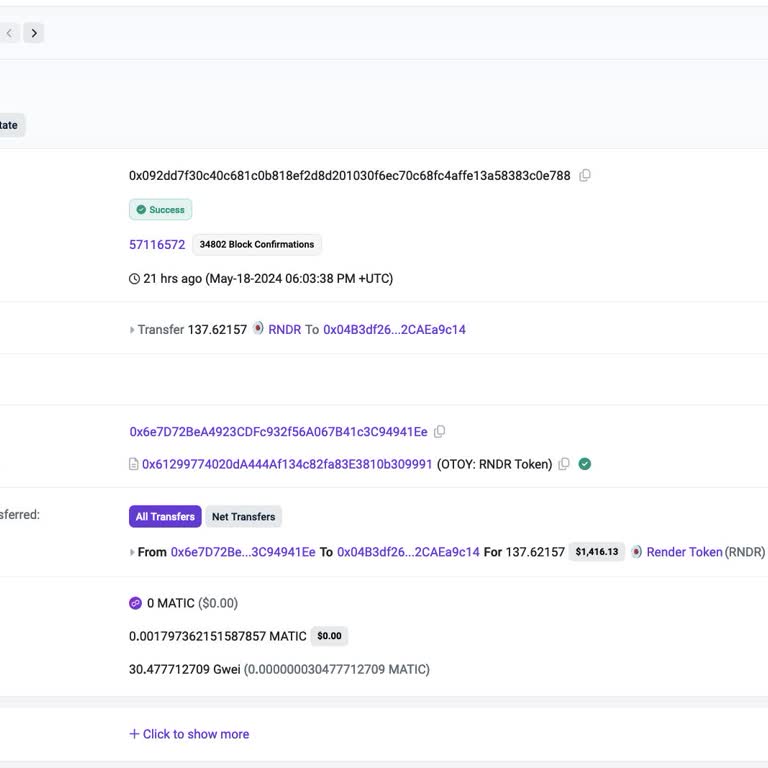768x768 pixels.
Task: Go to next transaction arrow
Action: point(34,33)
